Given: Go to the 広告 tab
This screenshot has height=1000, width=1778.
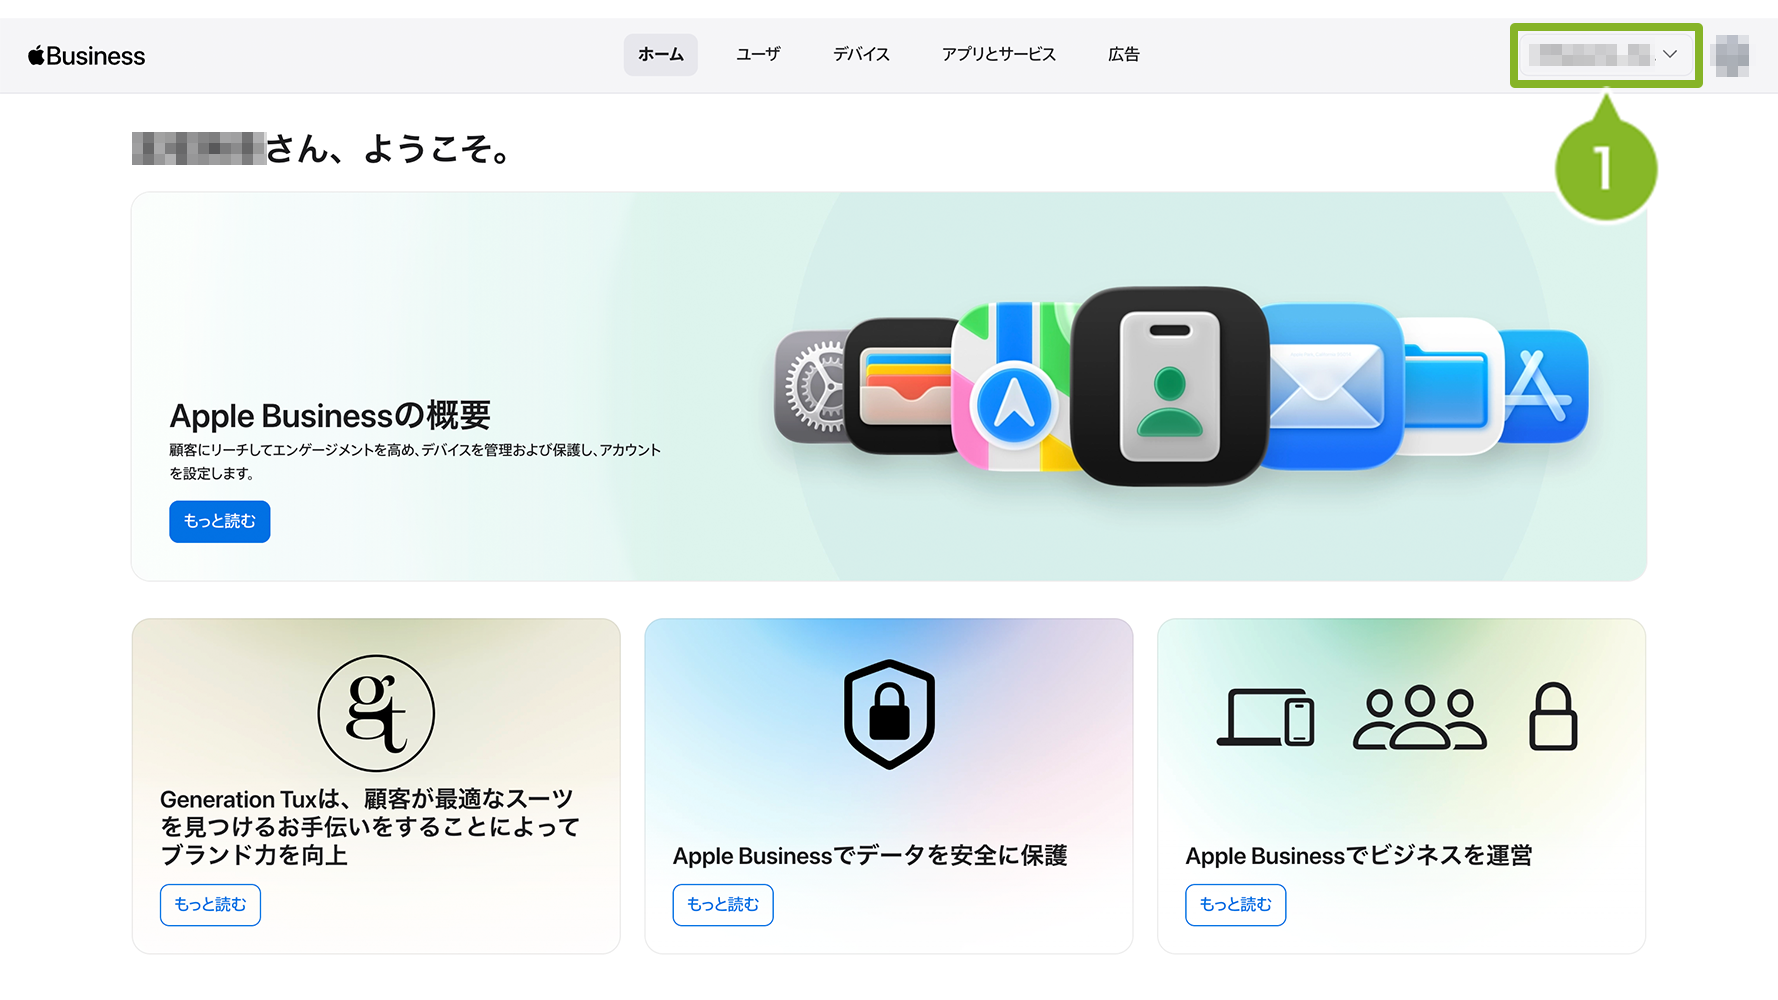Looking at the screenshot, I should point(1123,54).
